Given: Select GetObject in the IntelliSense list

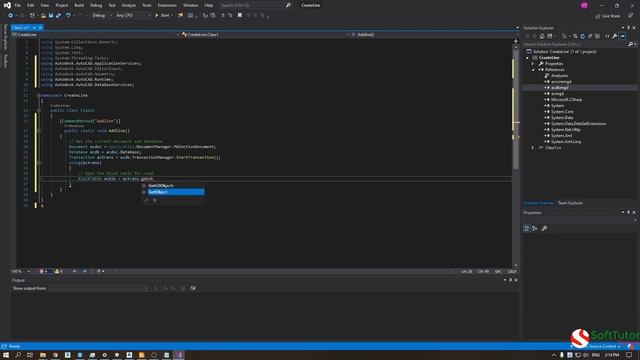Looking at the screenshot, I should point(176,192).
